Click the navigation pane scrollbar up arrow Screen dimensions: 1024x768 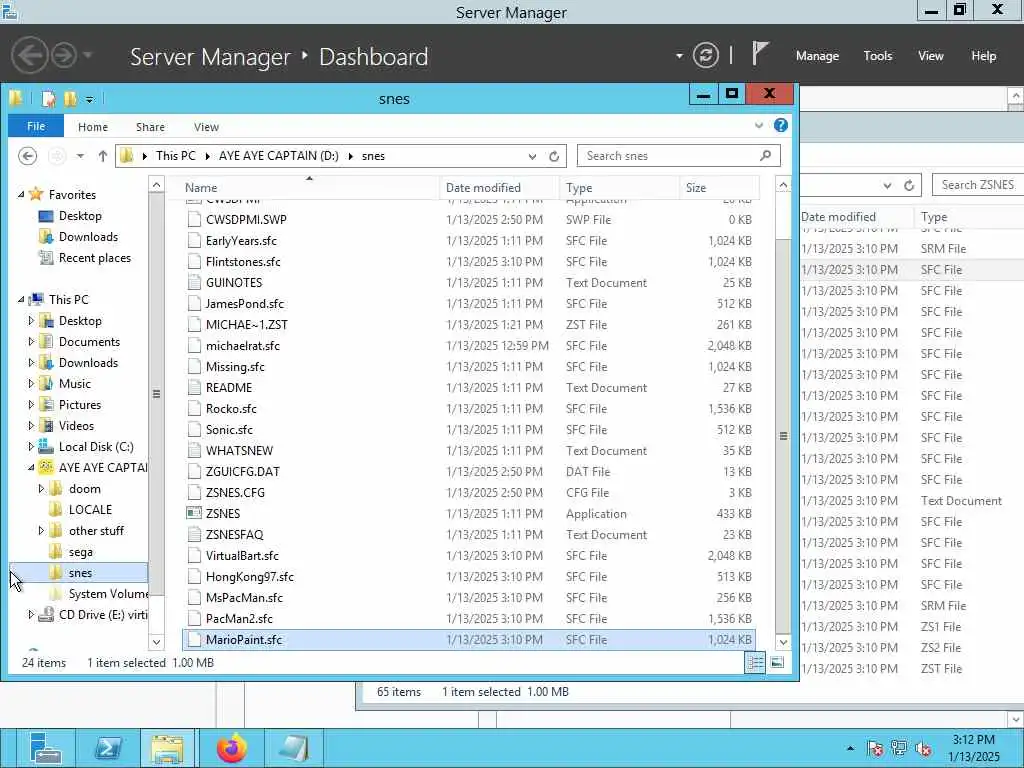(156, 185)
